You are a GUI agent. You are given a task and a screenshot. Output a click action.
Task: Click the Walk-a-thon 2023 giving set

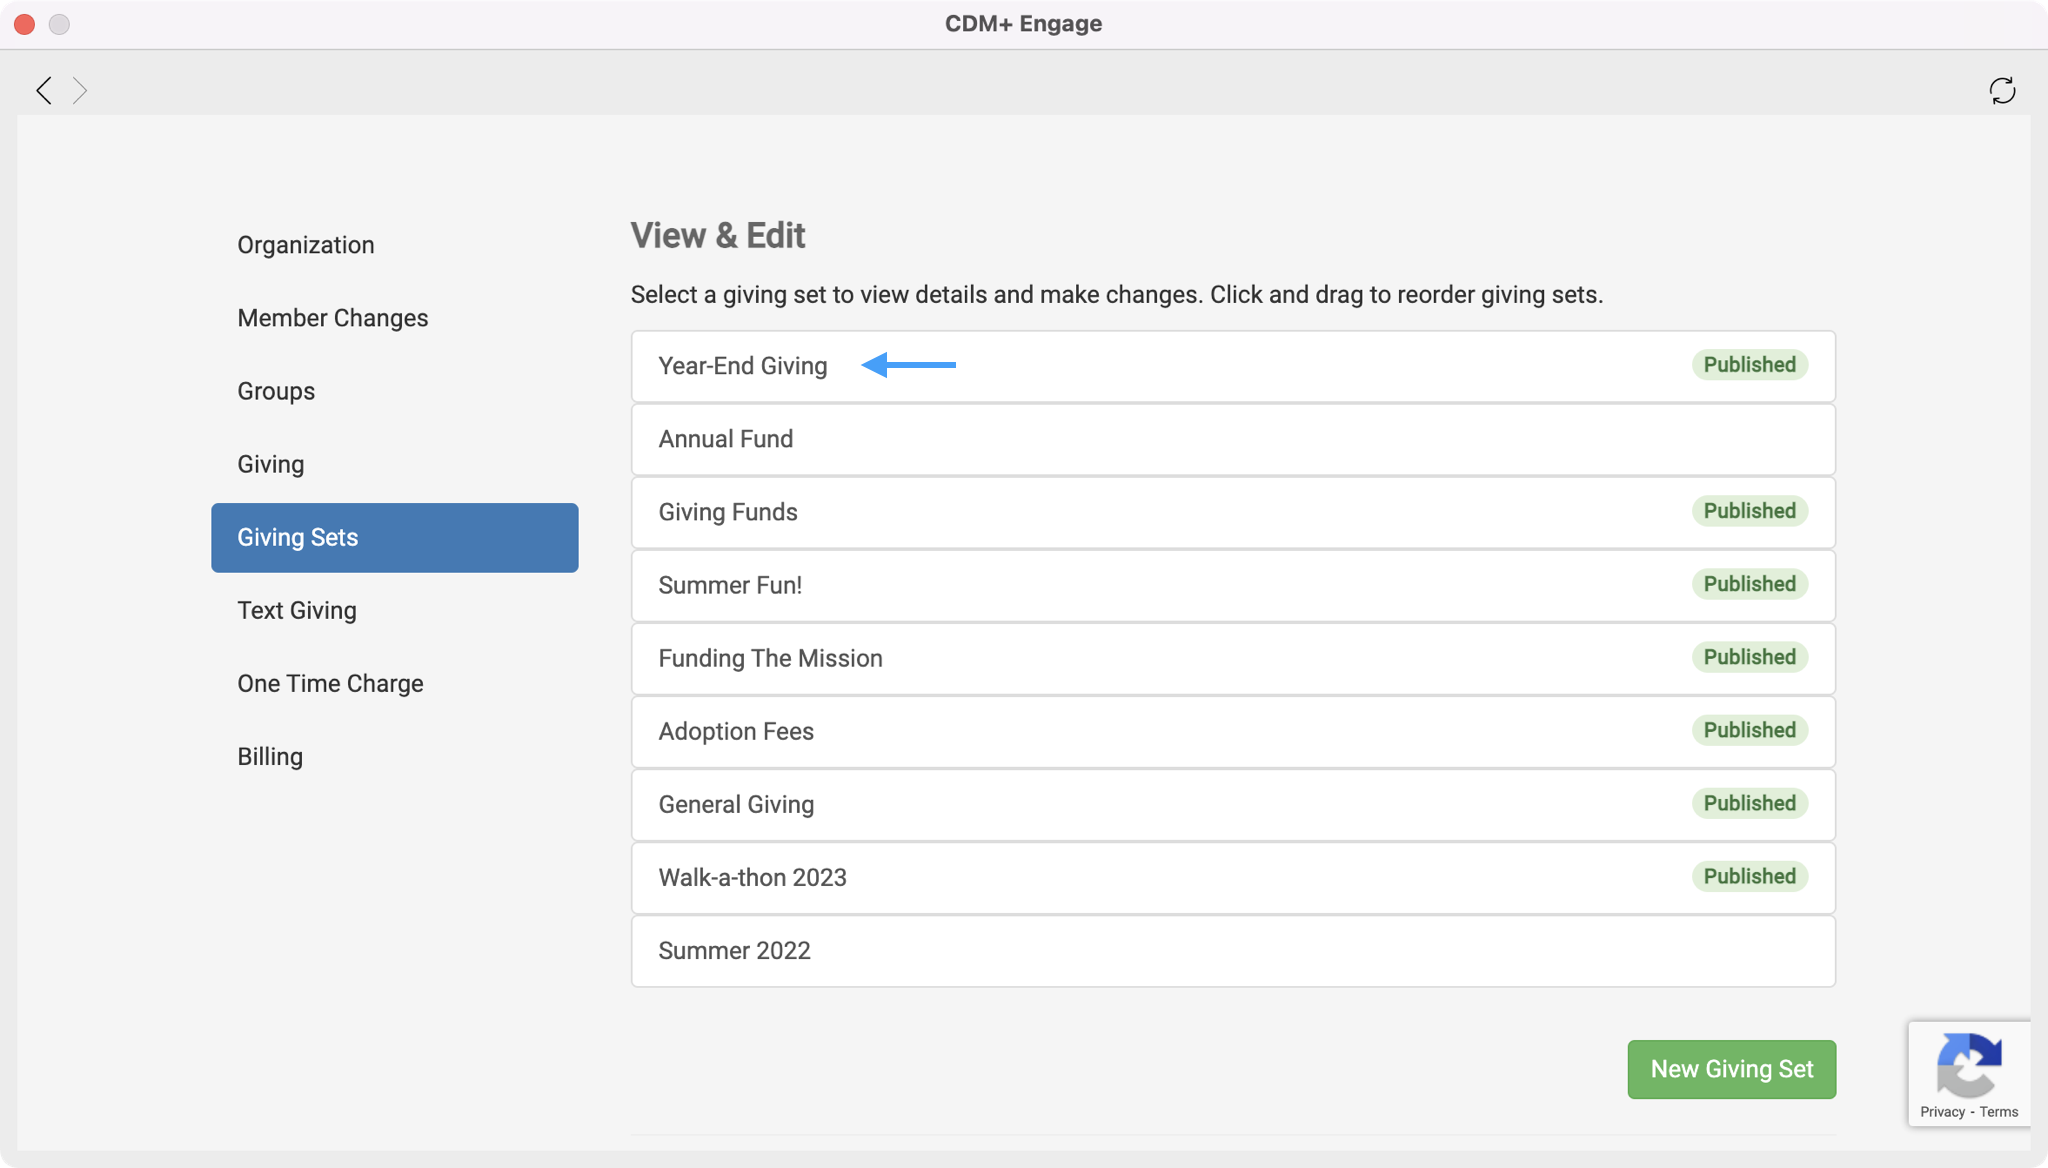coord(752,877)
